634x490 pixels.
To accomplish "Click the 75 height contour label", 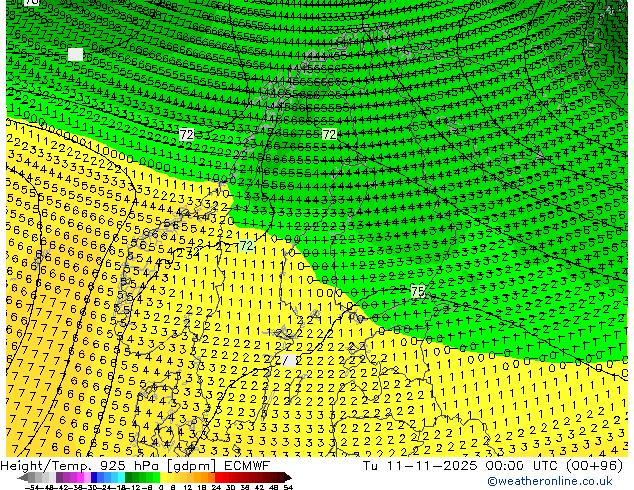I will [418, 291].
